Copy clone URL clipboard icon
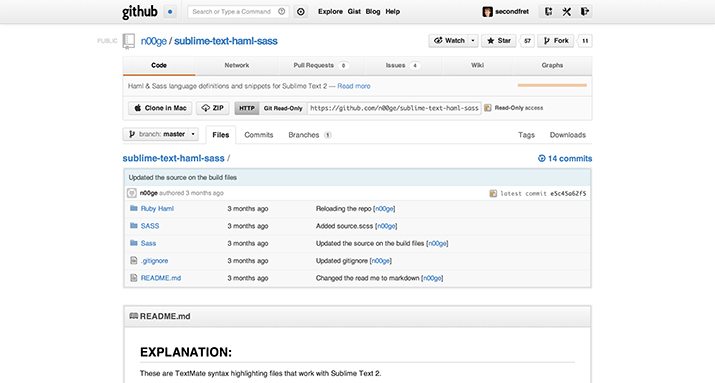715x383 pixels. click(487, 108)
